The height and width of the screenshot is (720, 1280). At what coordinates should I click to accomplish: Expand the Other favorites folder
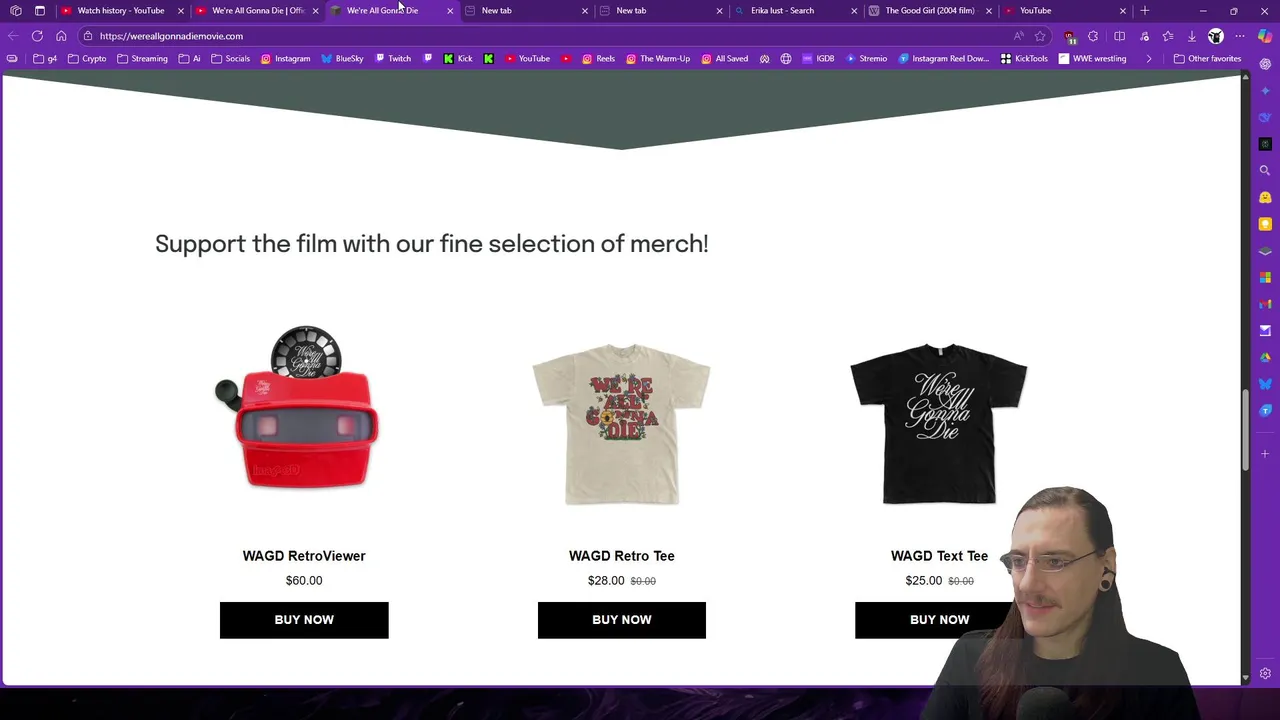(x=1207, y=59)
